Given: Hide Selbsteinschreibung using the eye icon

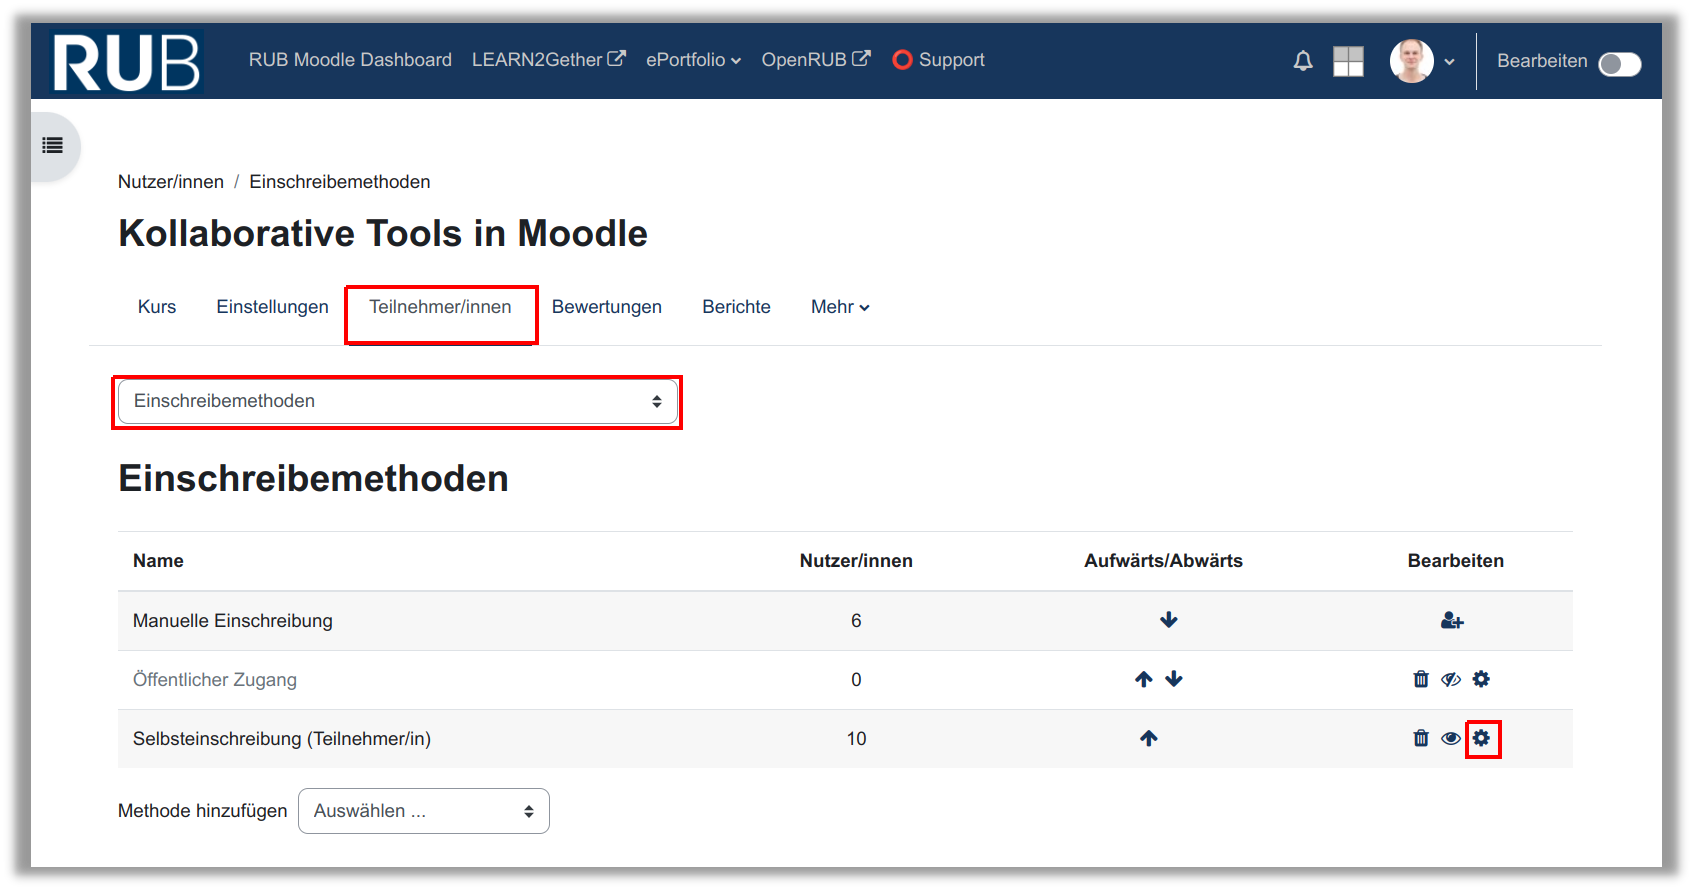Looking at the screenshot, I should [x=1450, y=739].
